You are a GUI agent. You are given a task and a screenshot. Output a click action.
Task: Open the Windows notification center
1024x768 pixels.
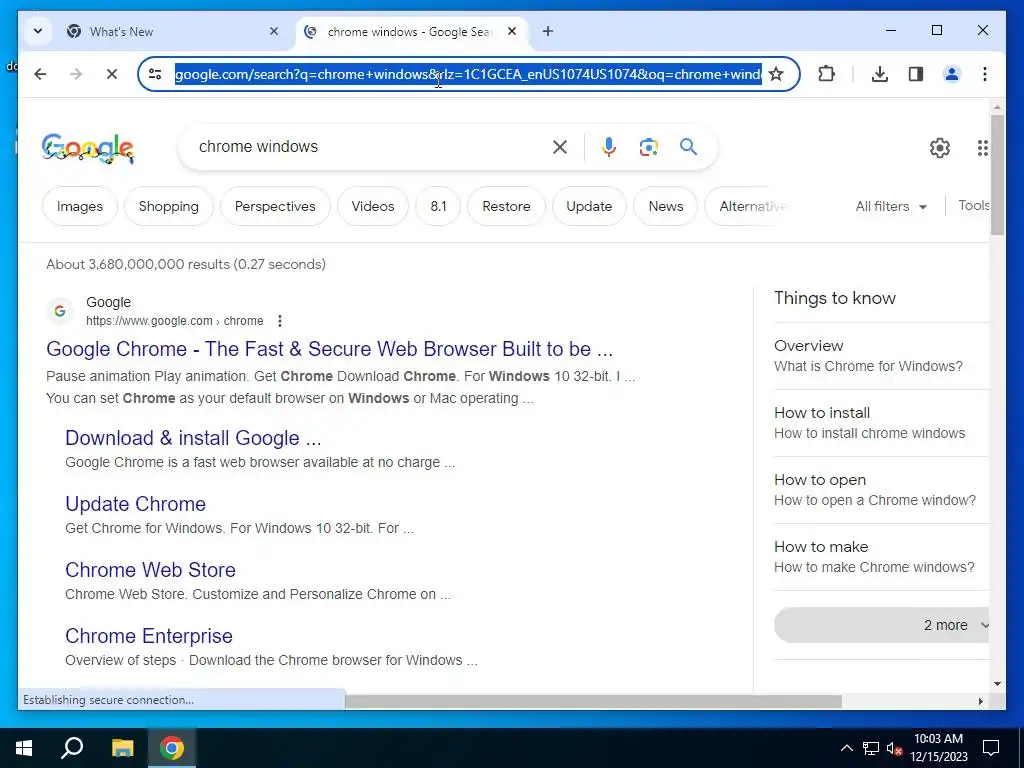(x=991, y=748)
